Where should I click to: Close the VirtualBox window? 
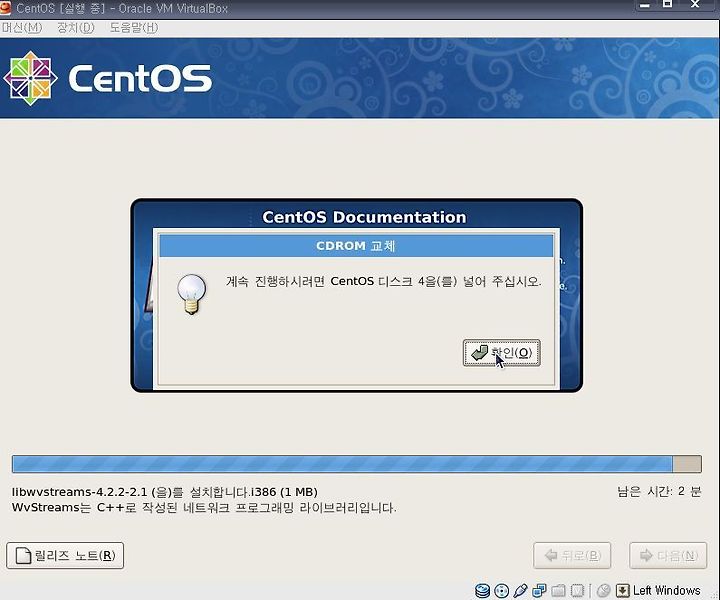pyautogui.click(x=695, y=5)
